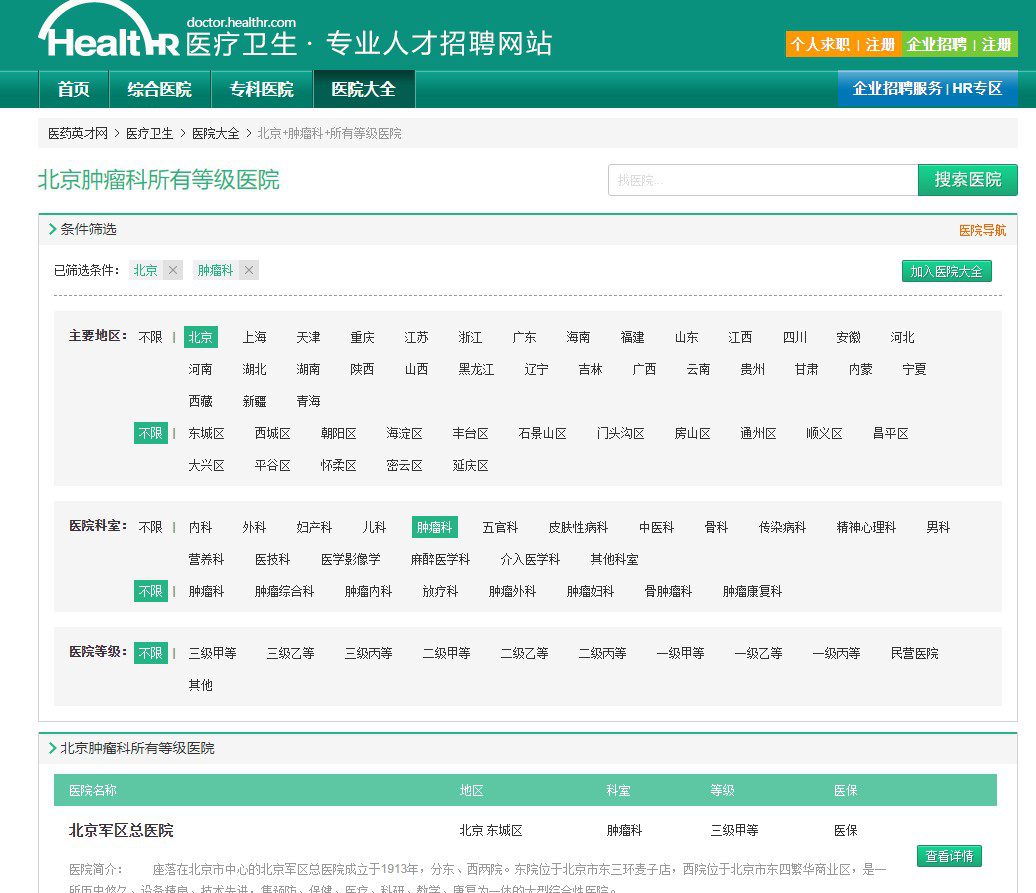Select 医学影像学 department
Screen dimensions: 1036x893
(x=351, y=559)
